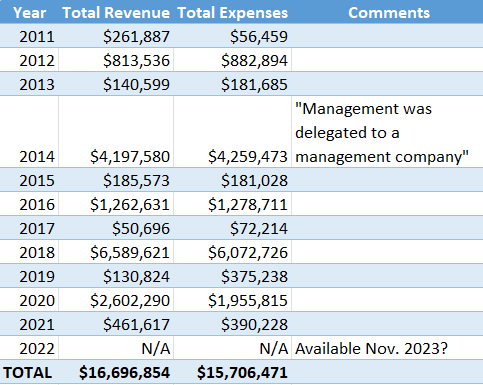Select expenses cell $1,955,815

(232, 300)
